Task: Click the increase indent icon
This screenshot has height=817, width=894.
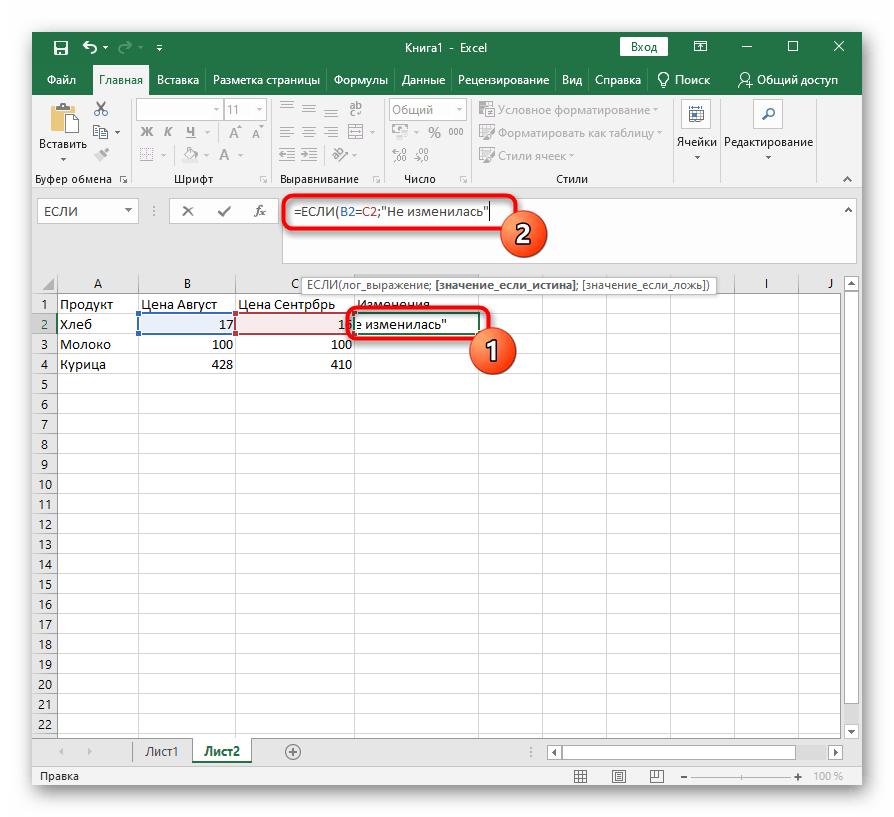Action: click(x=309, y=155)
